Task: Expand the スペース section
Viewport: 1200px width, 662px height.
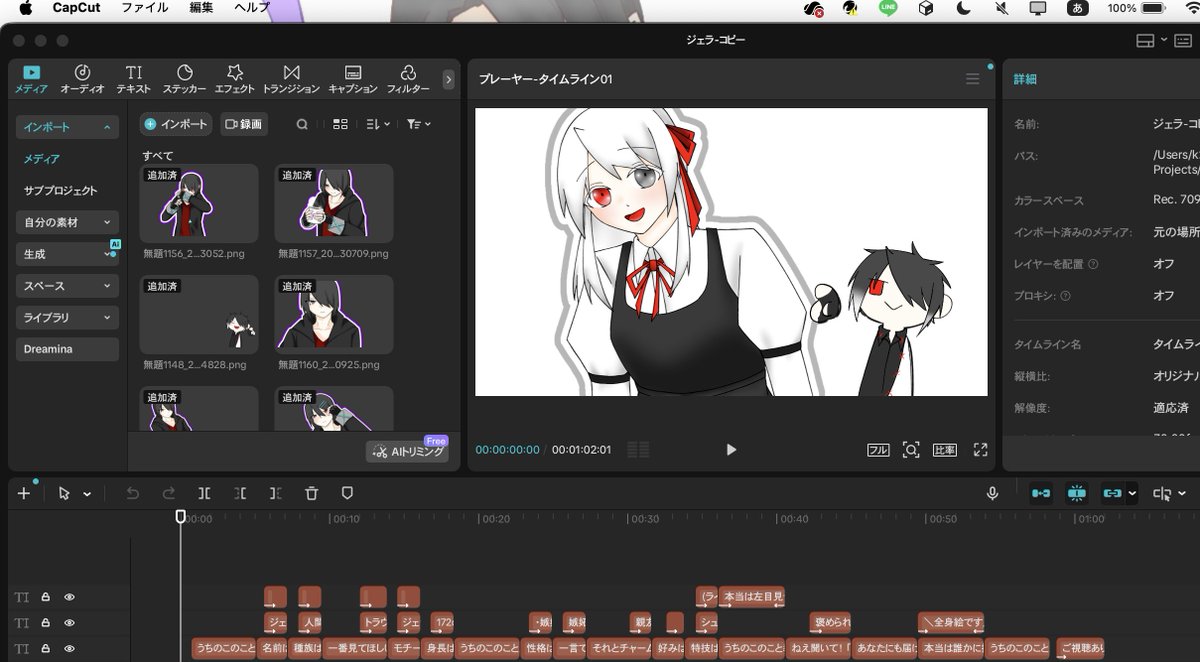Action: 67,286
